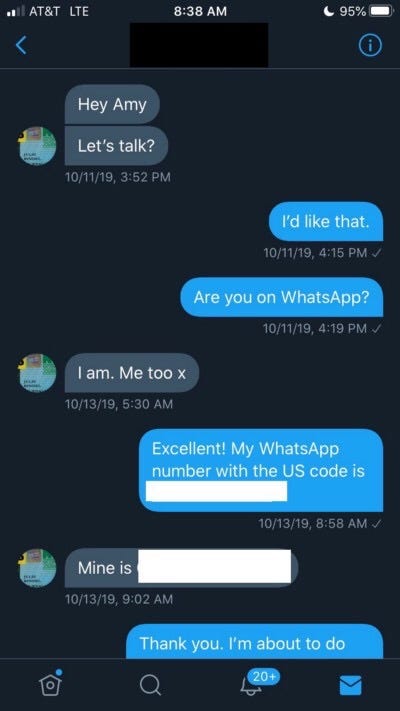Image resolution: width=400 pixels, height=711 pixels.
Task: Select "Are you on WhatsApp?" message
Action: (x=282, y=297)
